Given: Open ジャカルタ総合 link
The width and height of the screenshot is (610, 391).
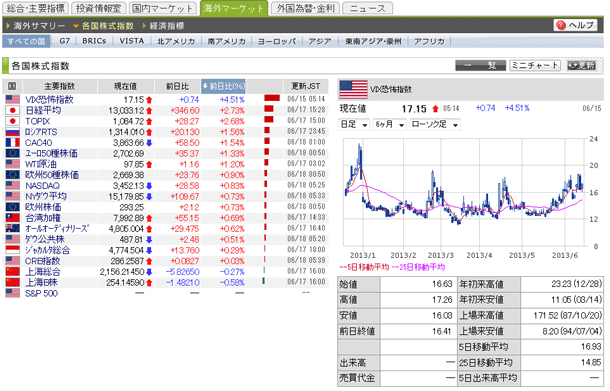Looking at the screenshot, I should tap(47, 250).
